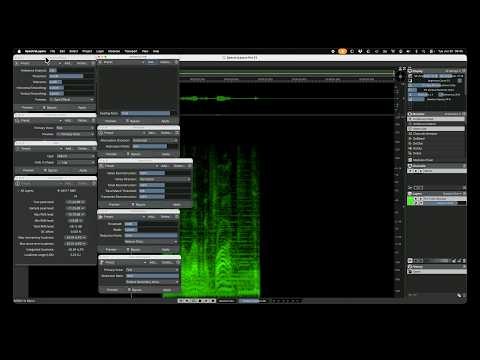Click the orange status icon in the macOS menu bar
The height and width of the screenshot is (360, 480).
342,51
